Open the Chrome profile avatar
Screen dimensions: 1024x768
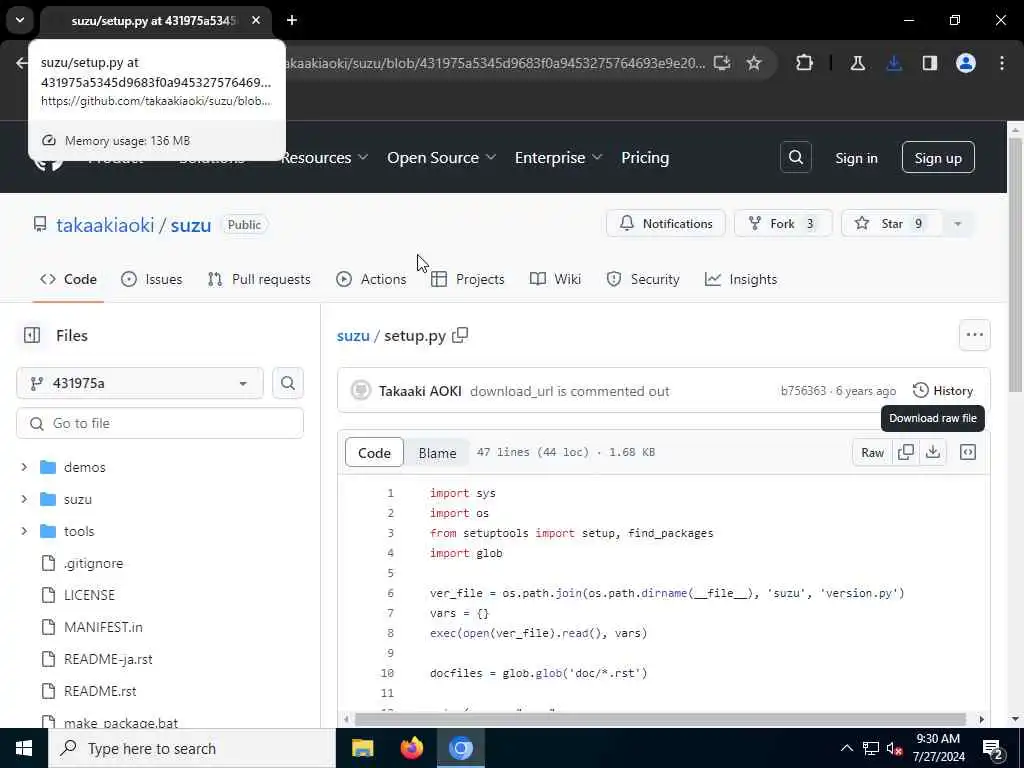click(966, 63)
